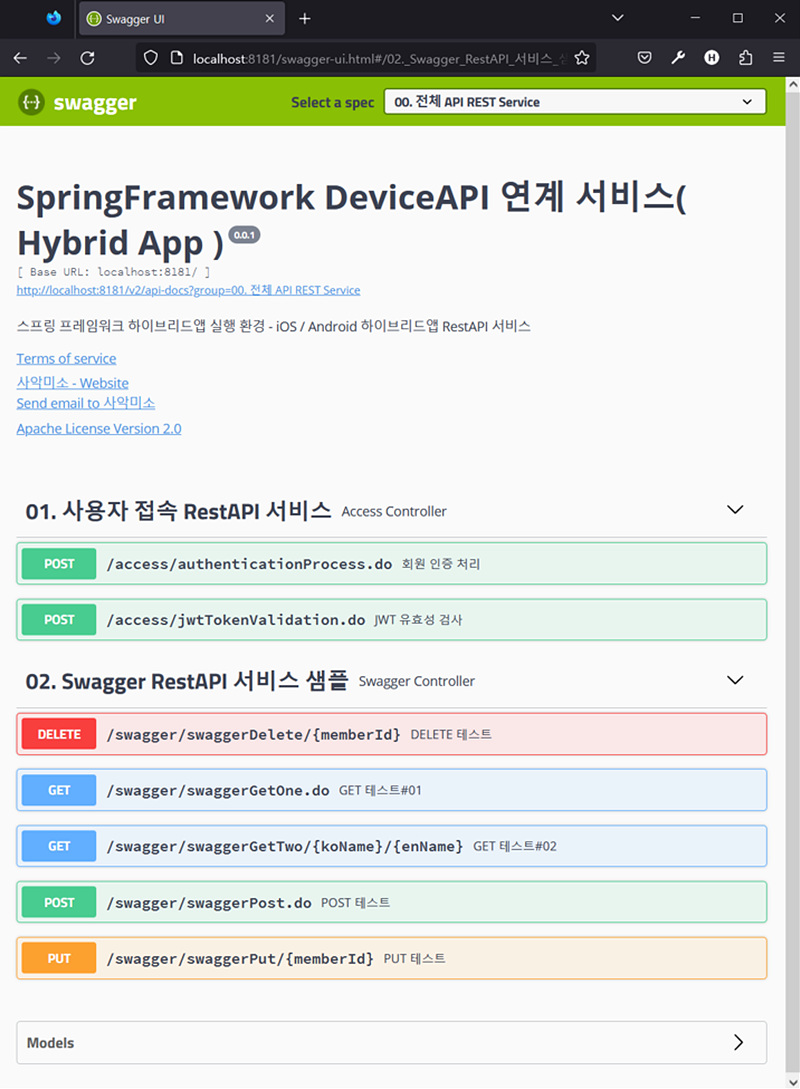The image size is (800, 1089).
Task: Open the 사악미소 - Website link
Action: pyautogui.click(x=72, y=383)
